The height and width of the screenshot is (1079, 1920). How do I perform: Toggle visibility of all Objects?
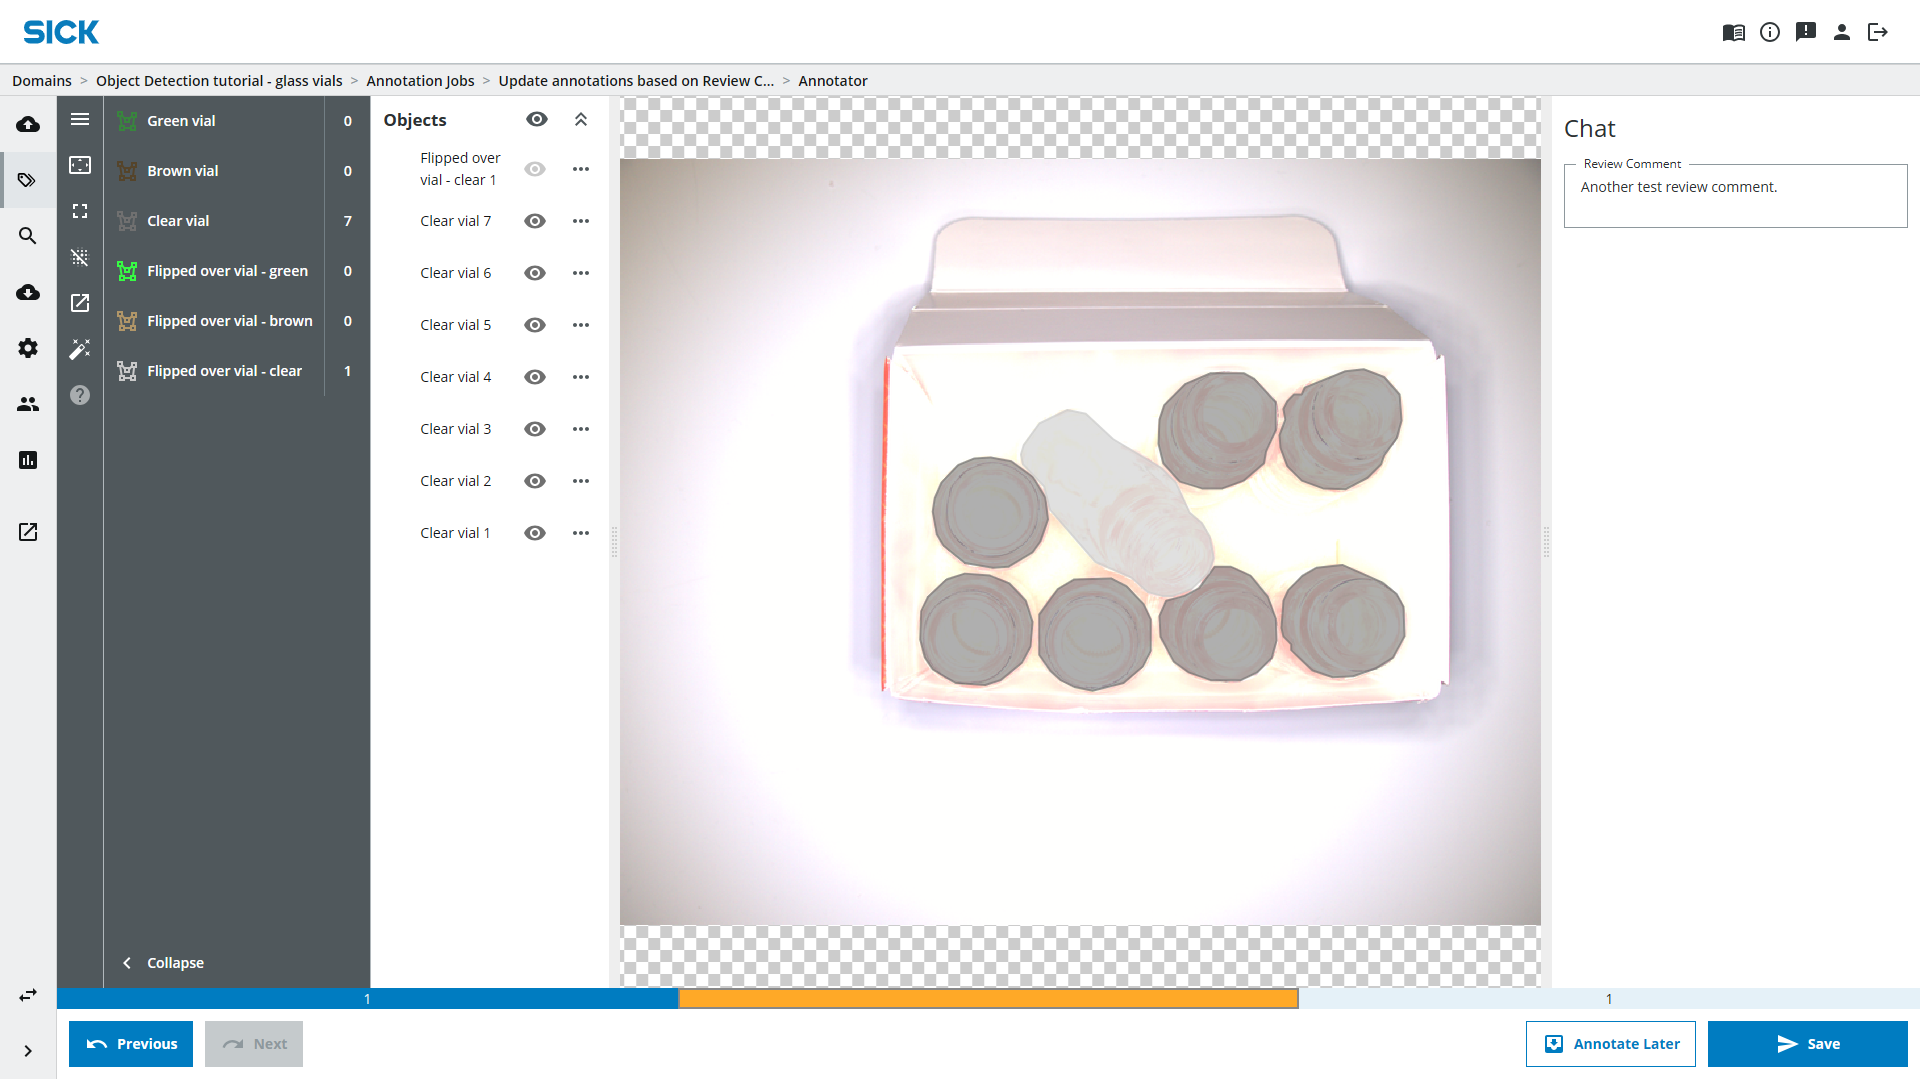[x=537, y=120]
